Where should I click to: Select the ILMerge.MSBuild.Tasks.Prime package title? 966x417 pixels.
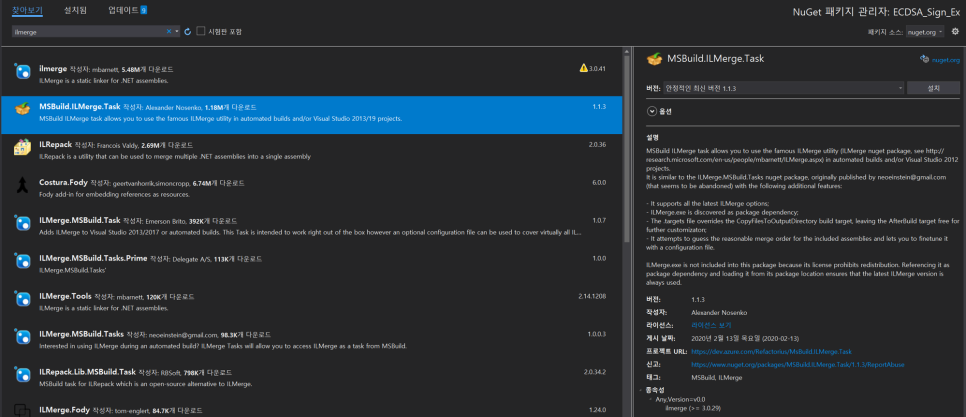93,259
